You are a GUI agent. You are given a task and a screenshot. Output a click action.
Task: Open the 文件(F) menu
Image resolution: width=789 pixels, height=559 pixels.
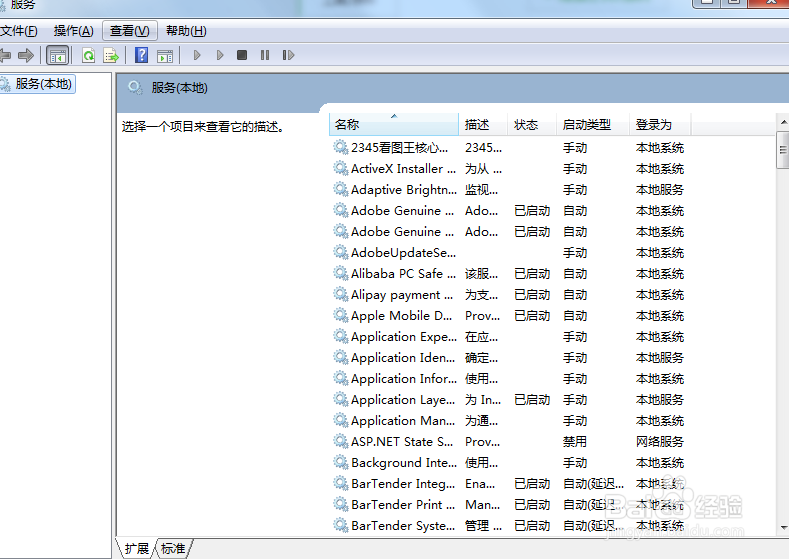19,31
